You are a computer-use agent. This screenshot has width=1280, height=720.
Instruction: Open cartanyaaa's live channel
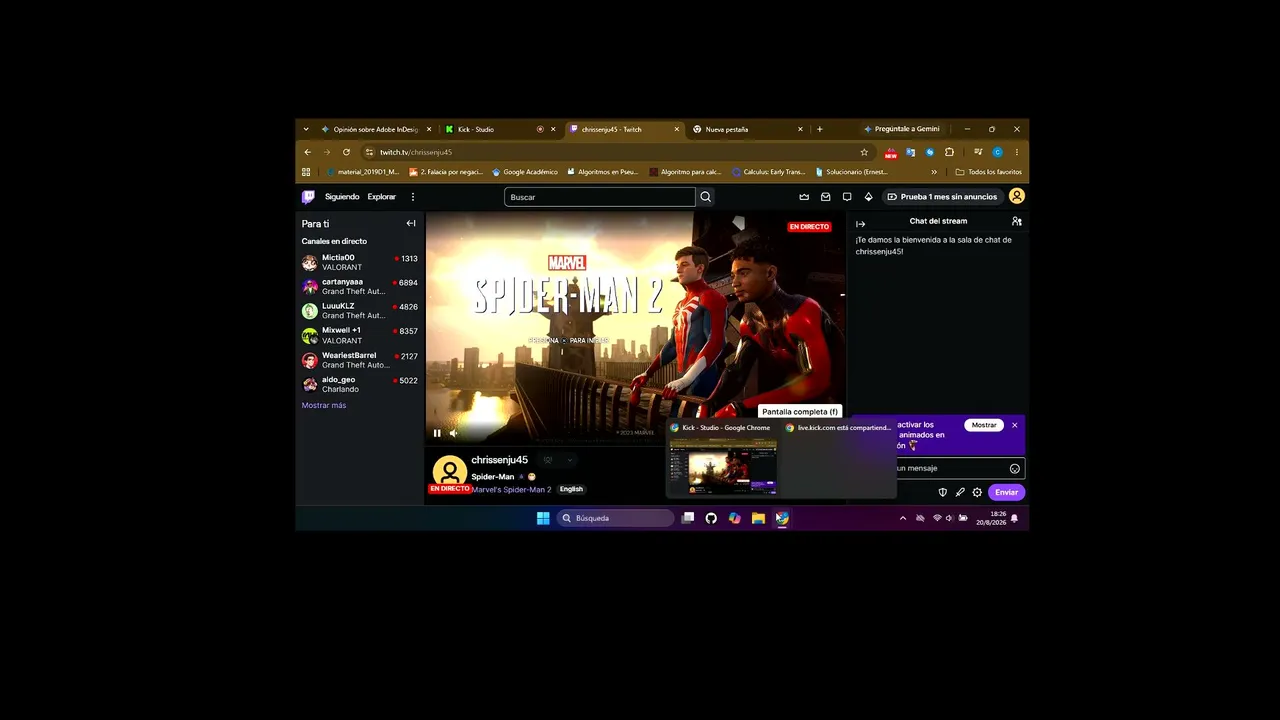pos(360,286)
